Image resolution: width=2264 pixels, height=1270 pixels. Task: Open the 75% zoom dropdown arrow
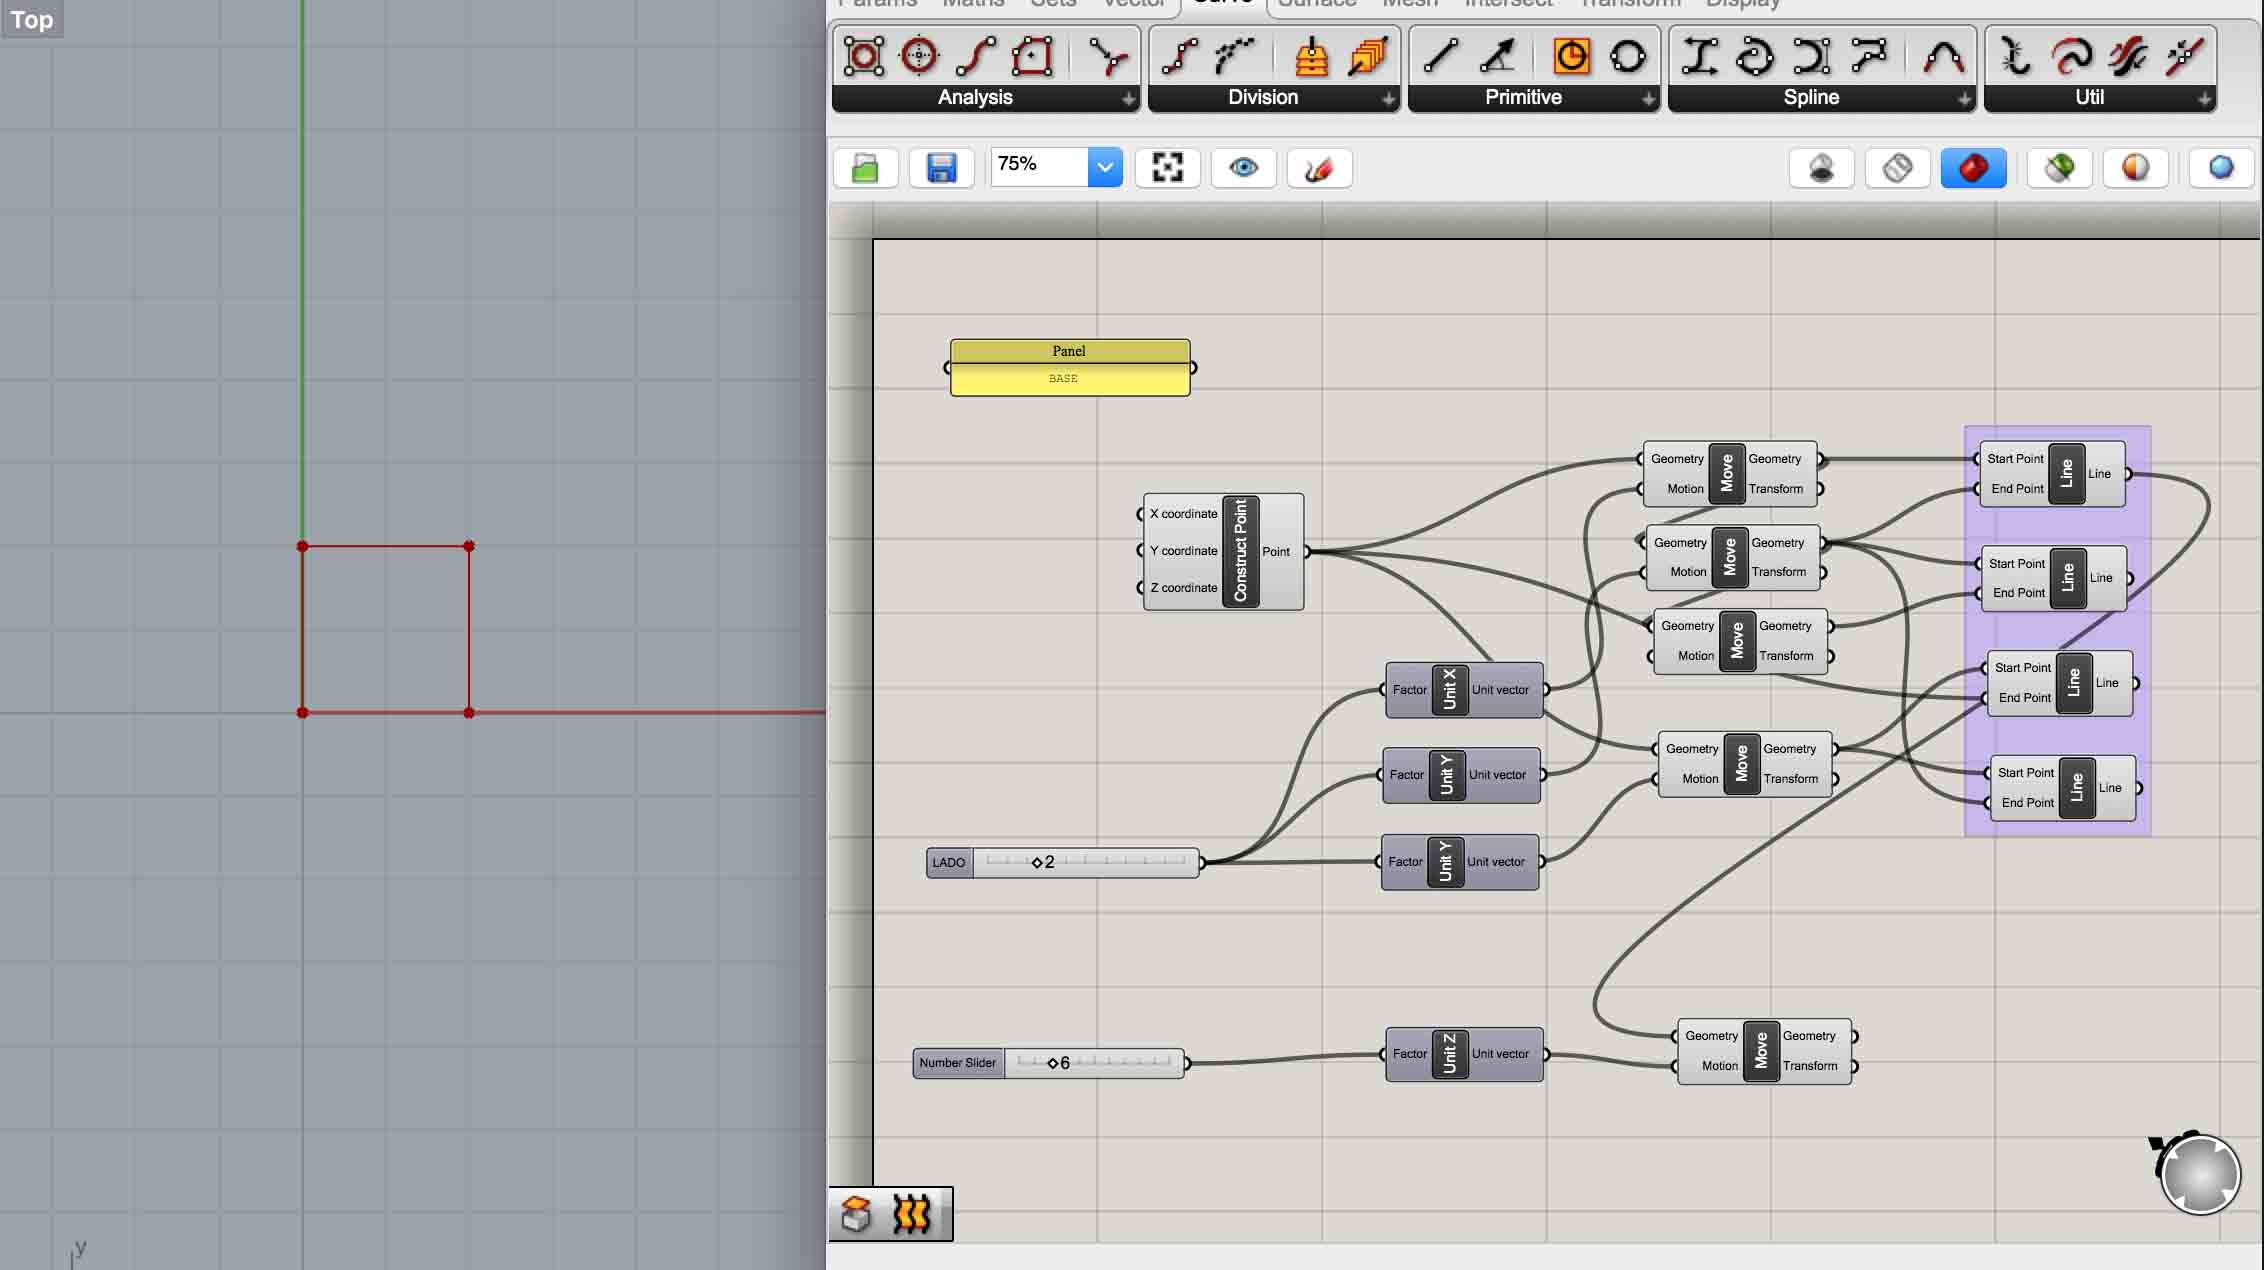click(x=1105, y=167)
